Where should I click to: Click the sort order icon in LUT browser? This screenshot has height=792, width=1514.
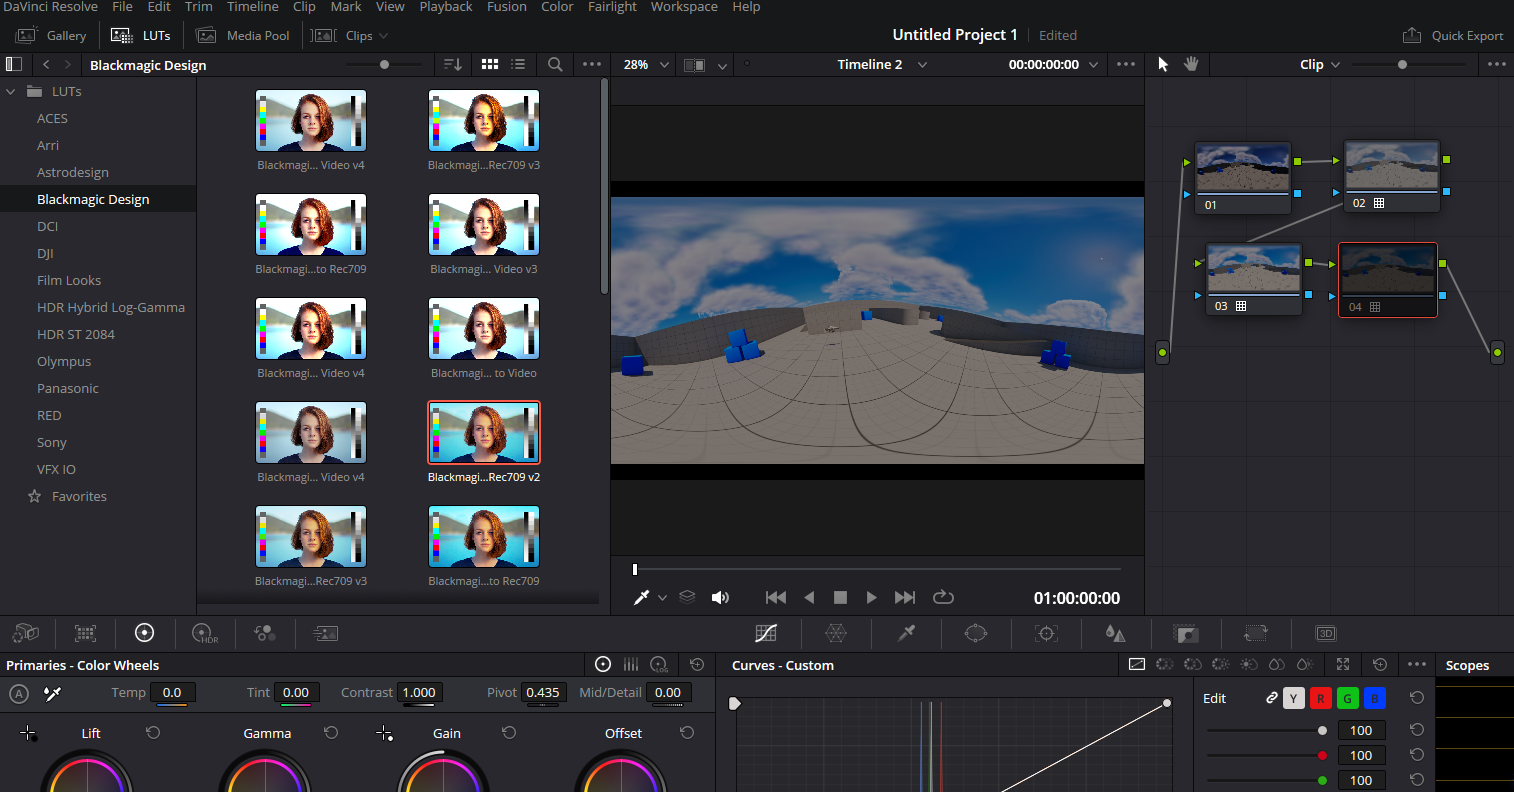pyautogui.click(x=453, y=64)
